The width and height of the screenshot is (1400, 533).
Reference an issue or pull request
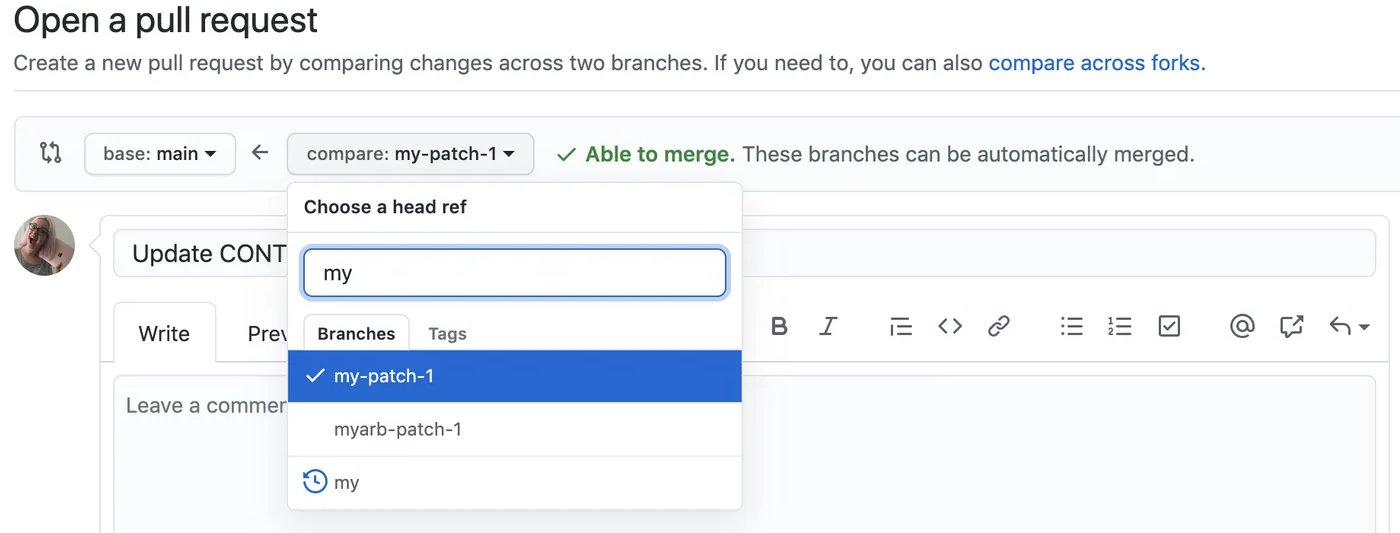[1291, 326]
